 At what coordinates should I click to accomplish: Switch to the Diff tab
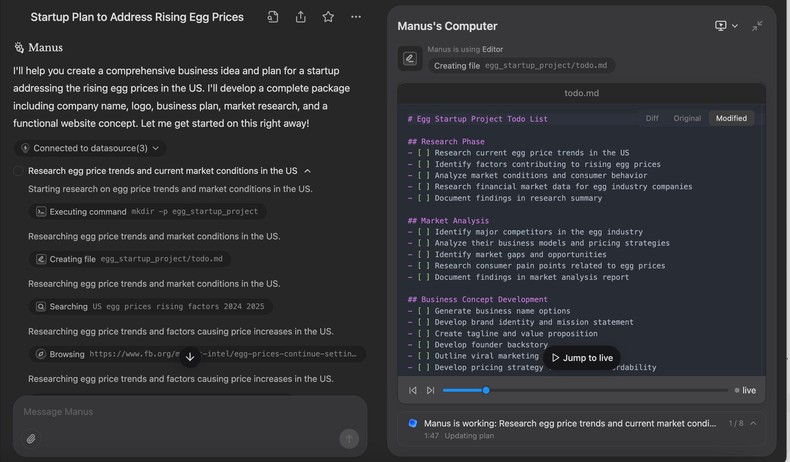tap(652, 118)
